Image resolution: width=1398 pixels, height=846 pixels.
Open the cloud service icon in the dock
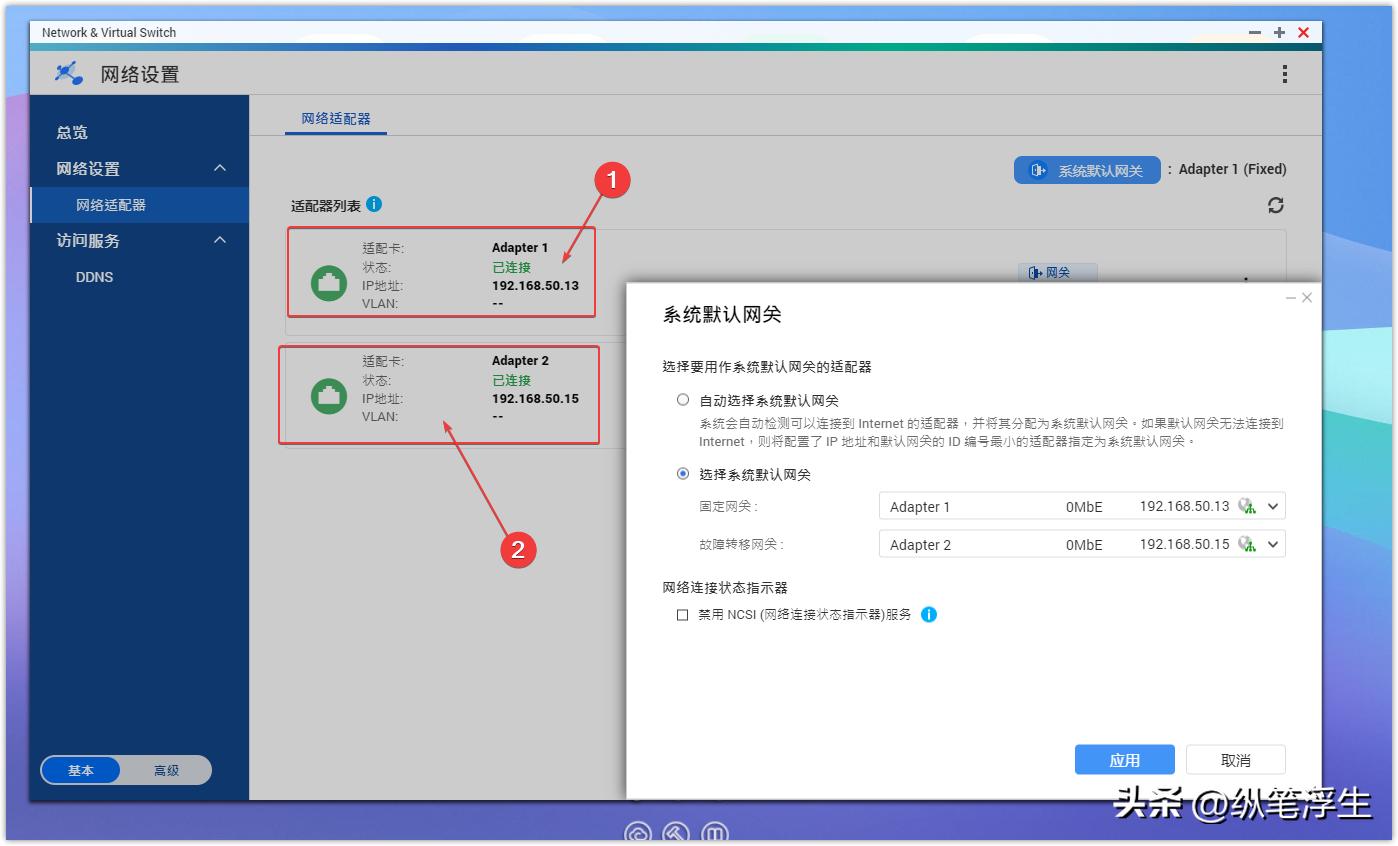(637, 832)
